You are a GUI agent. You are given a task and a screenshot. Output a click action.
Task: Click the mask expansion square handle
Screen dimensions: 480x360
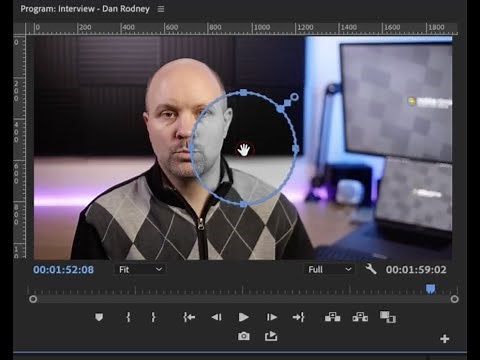tap(287, 103)
